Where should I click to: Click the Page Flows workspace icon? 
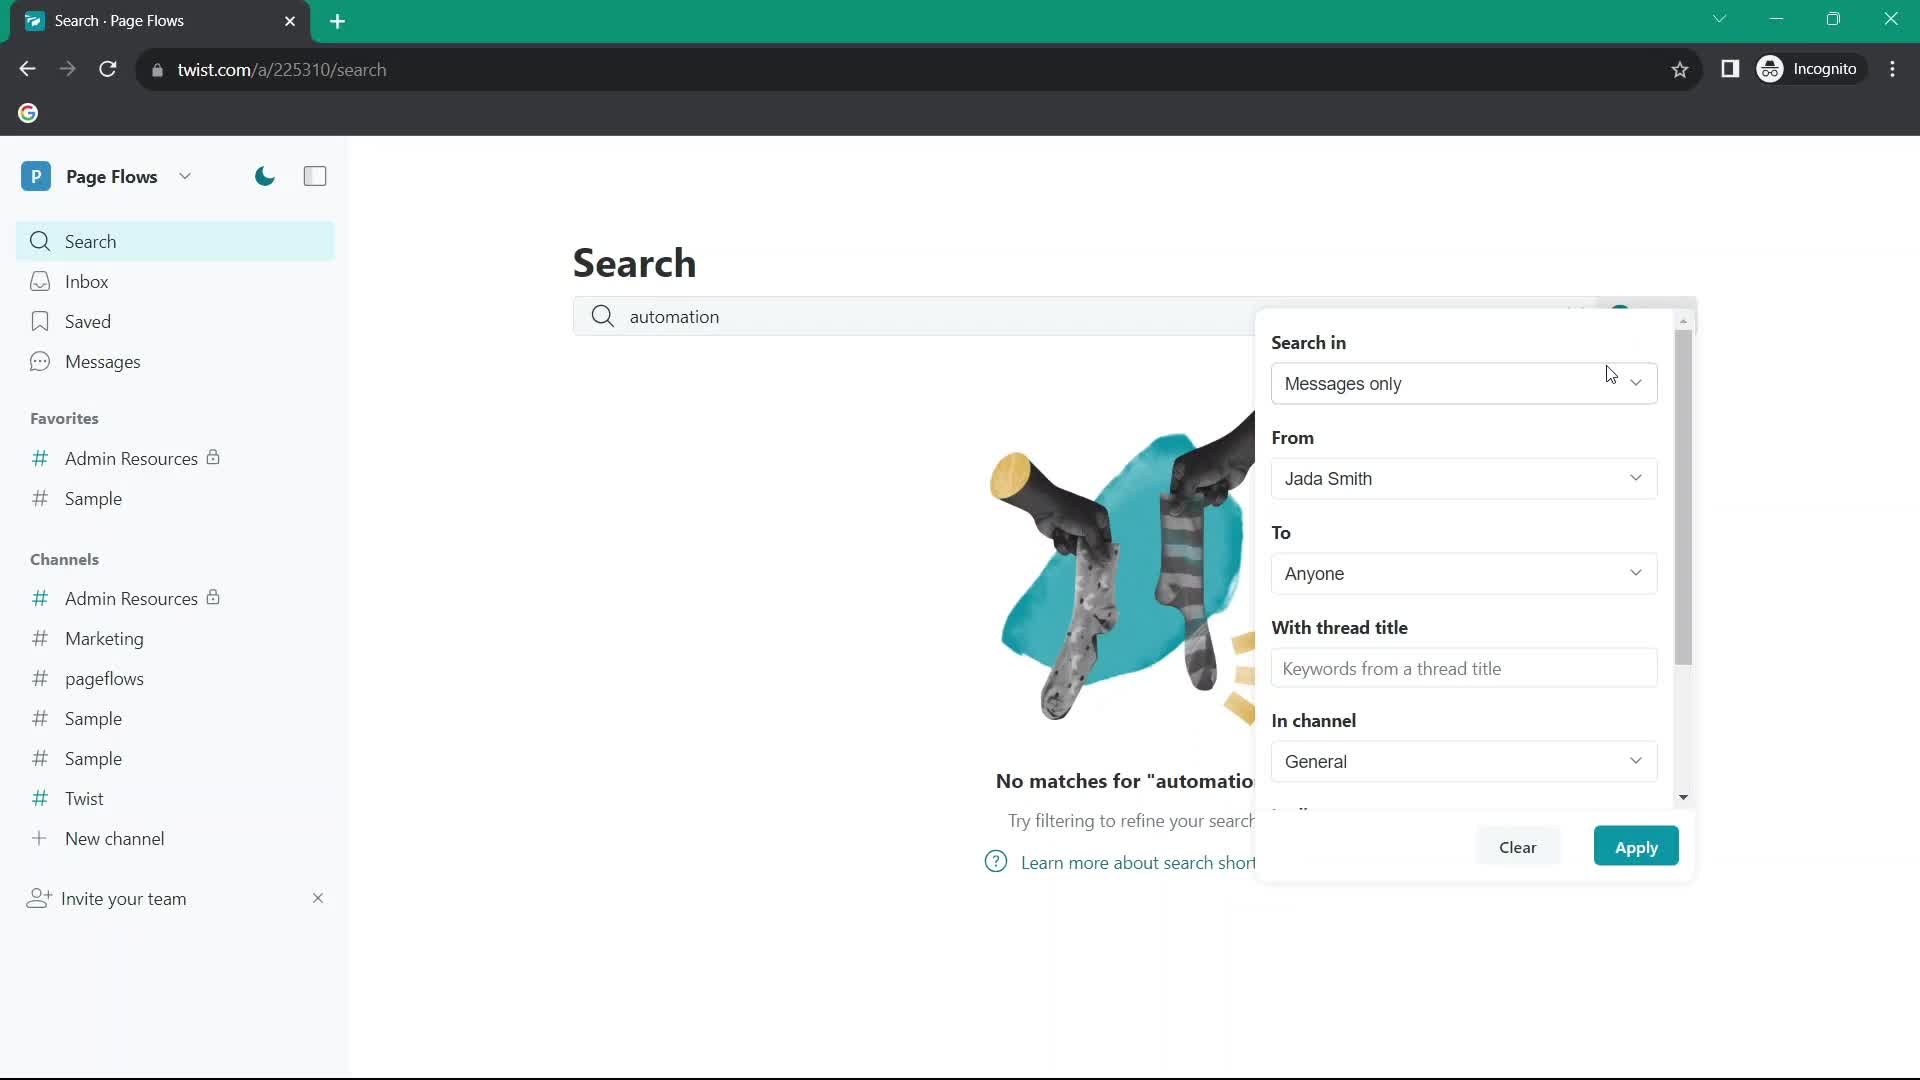click(36, 175)
